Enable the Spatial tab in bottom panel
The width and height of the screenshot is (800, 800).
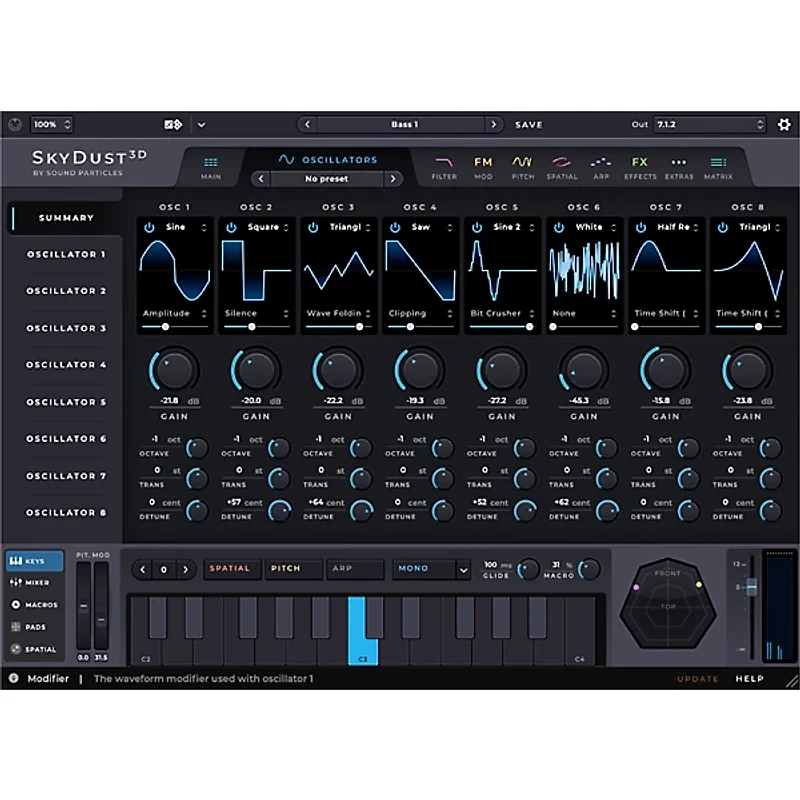pyautogui.click(x=35, y=650)
